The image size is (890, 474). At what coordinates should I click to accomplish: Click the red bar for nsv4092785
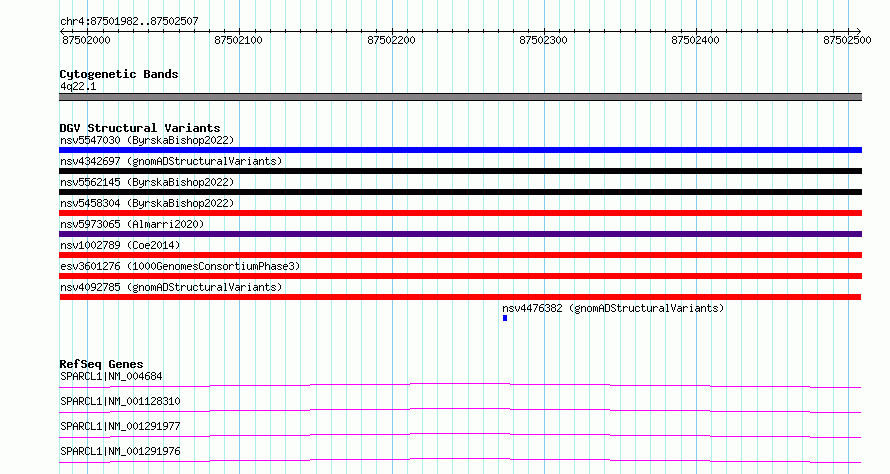click(460, 297)
